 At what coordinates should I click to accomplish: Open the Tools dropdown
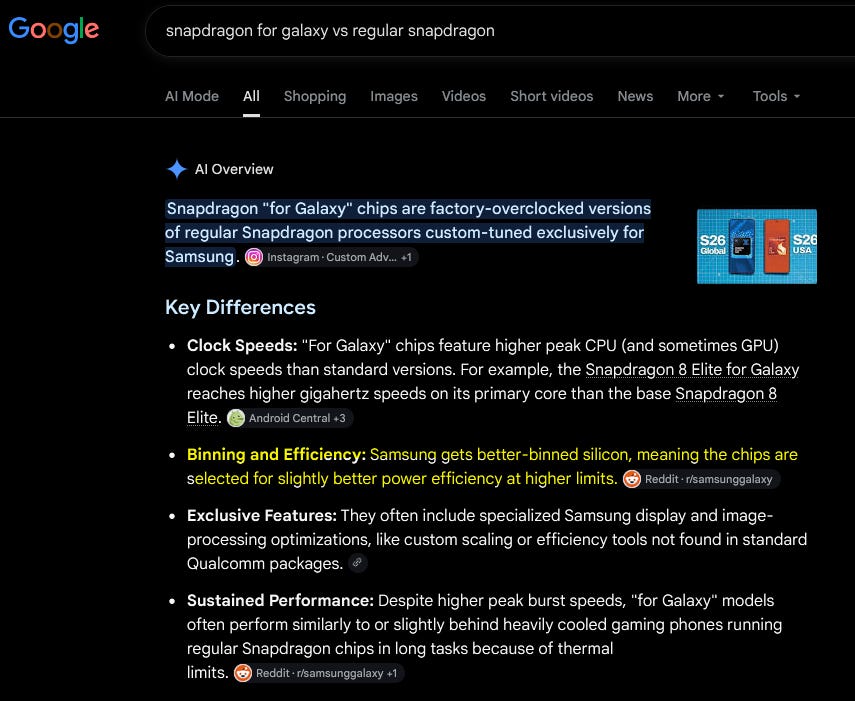776,96
